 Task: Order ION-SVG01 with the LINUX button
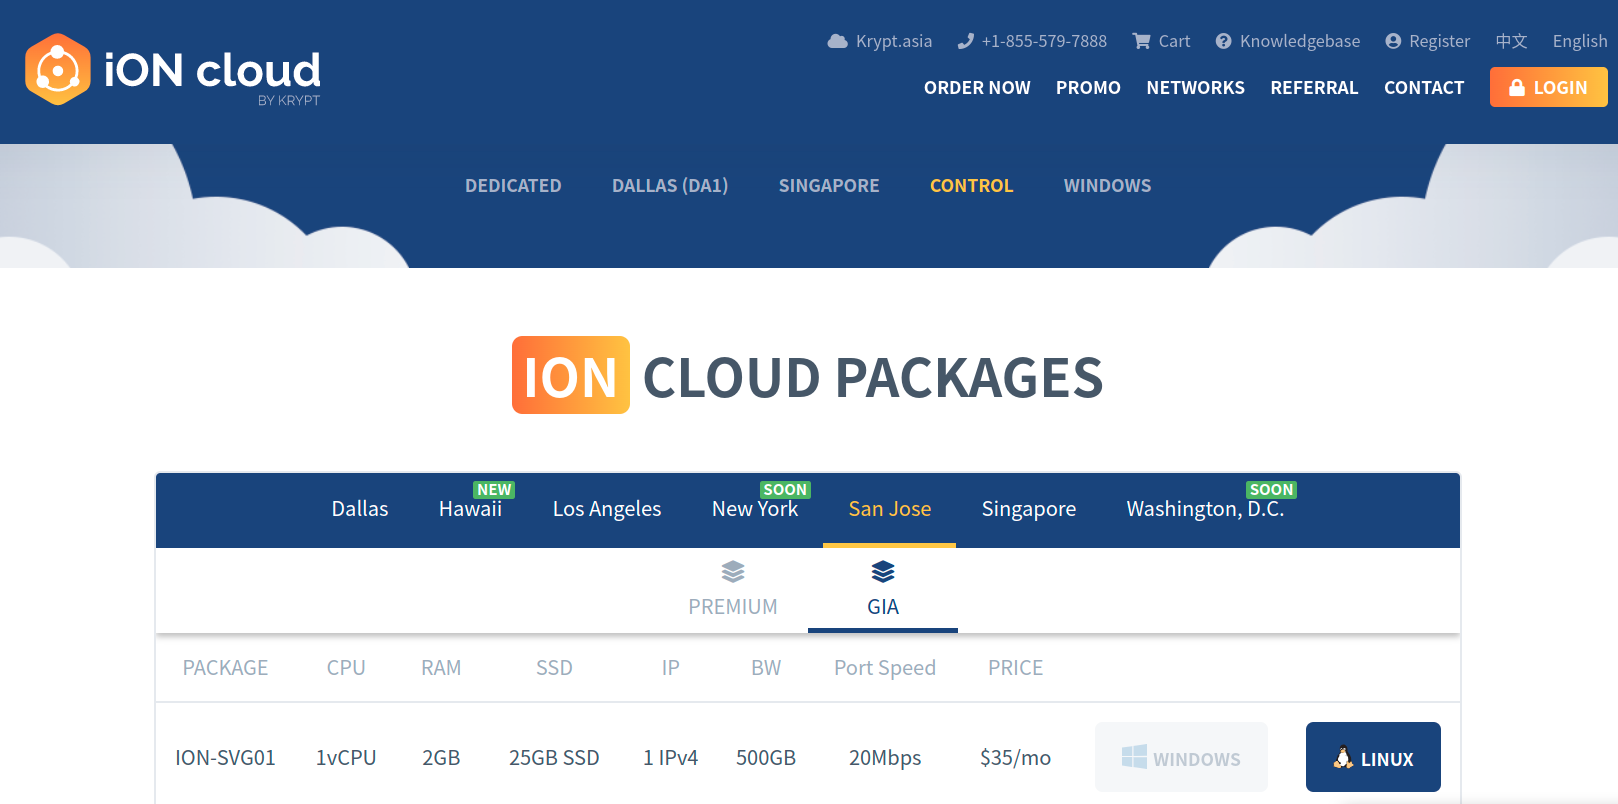point(1373,757)
